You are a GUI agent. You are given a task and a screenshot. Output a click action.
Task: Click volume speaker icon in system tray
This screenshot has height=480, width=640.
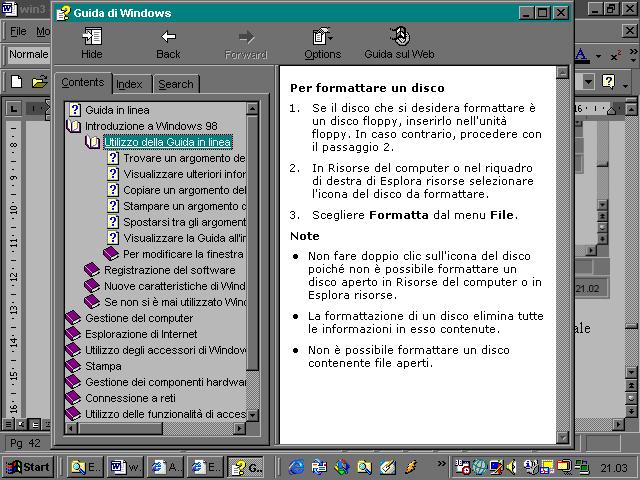pyautogui.click(x=511, y=466)
